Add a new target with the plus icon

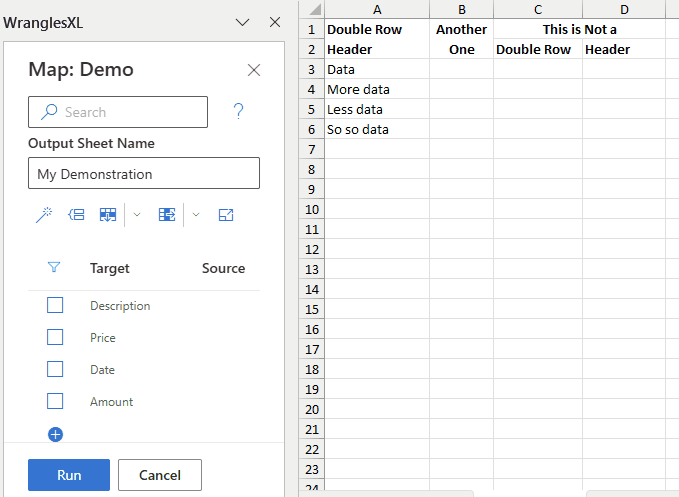[x=55, y=434]
